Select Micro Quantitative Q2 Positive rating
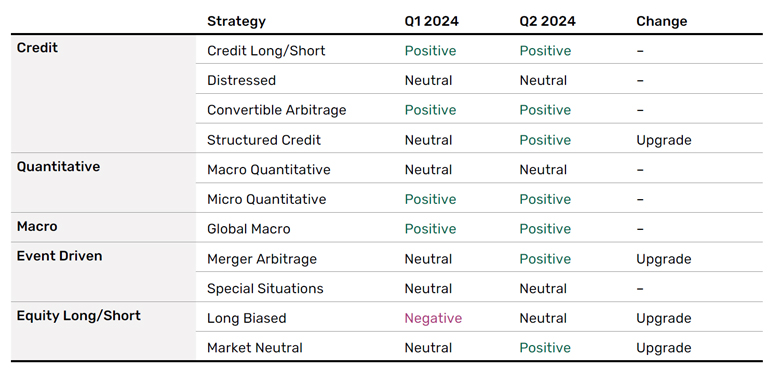 (x=546, y=199)
